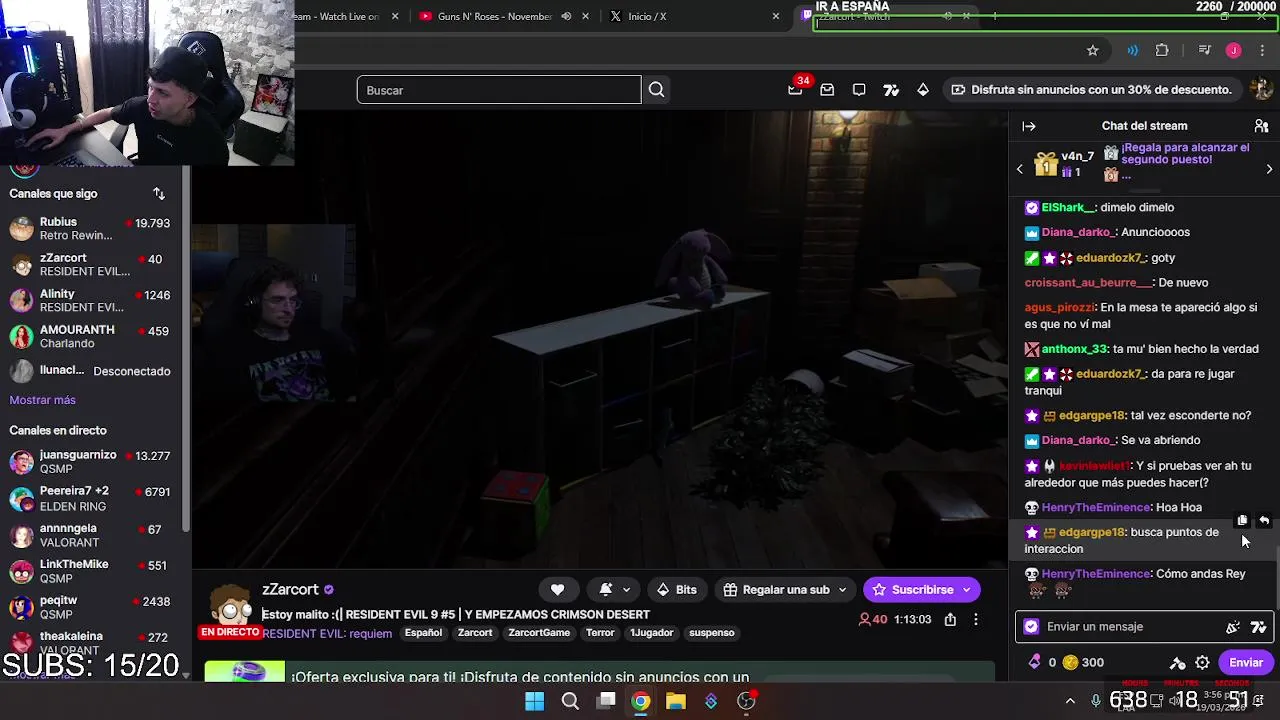Close the Inicio / X tab
Image resolution: width=1280 pixels, height=720 pixels.
click(x=776, y=16)
